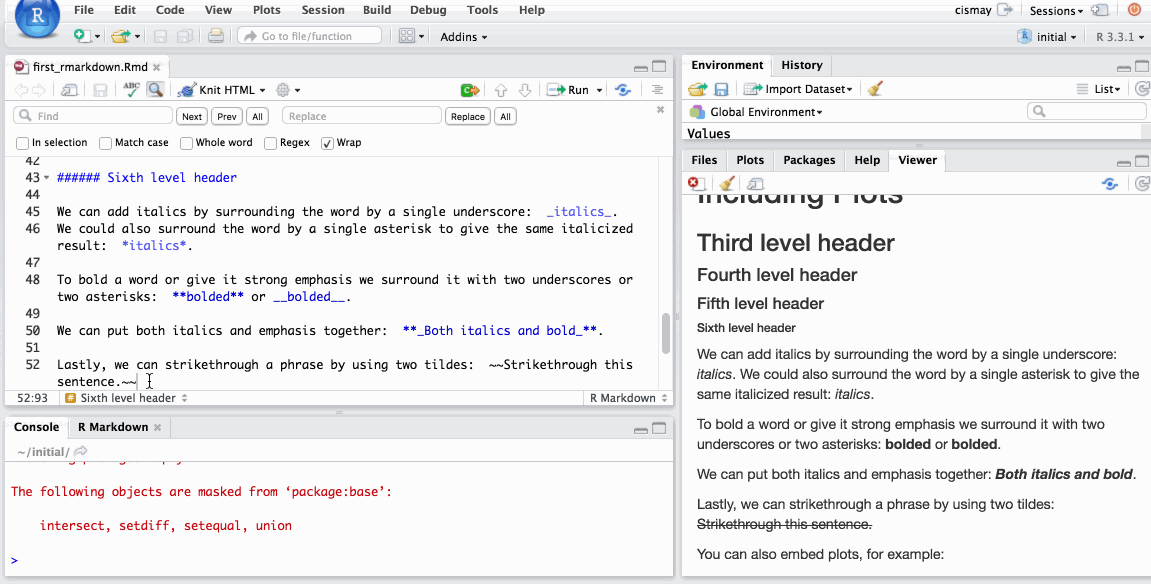
Task: Tick the Regex checkbox
Action: 271,143
